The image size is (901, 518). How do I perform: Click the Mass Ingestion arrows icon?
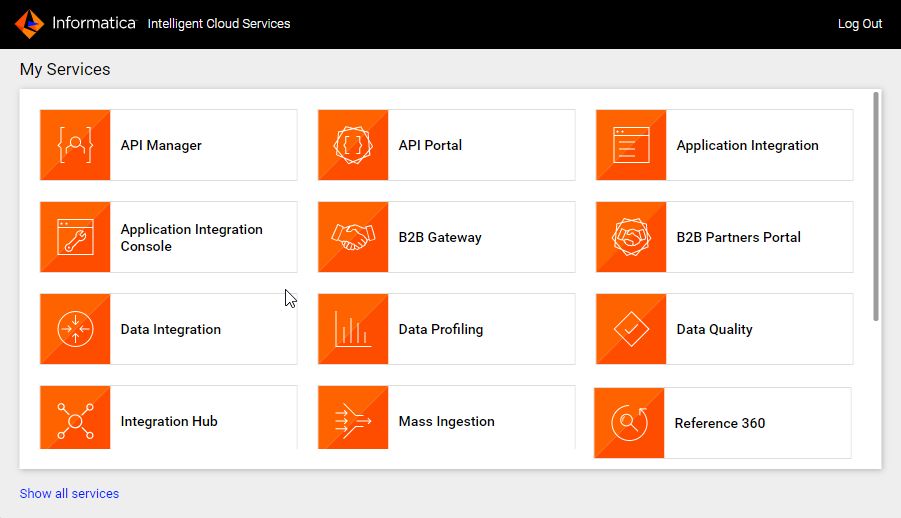[x=353, y=417]
